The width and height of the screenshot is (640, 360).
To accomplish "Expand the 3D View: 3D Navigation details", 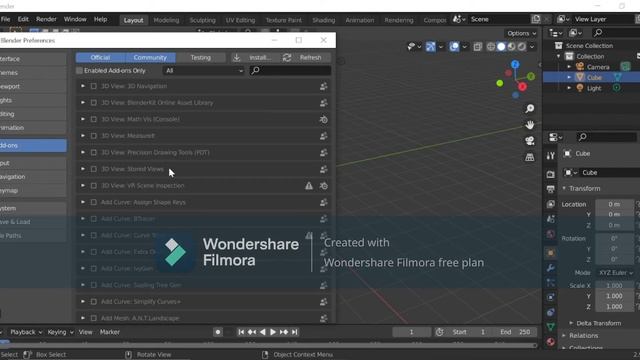I will pyautogui.click(x=83, y=86).
